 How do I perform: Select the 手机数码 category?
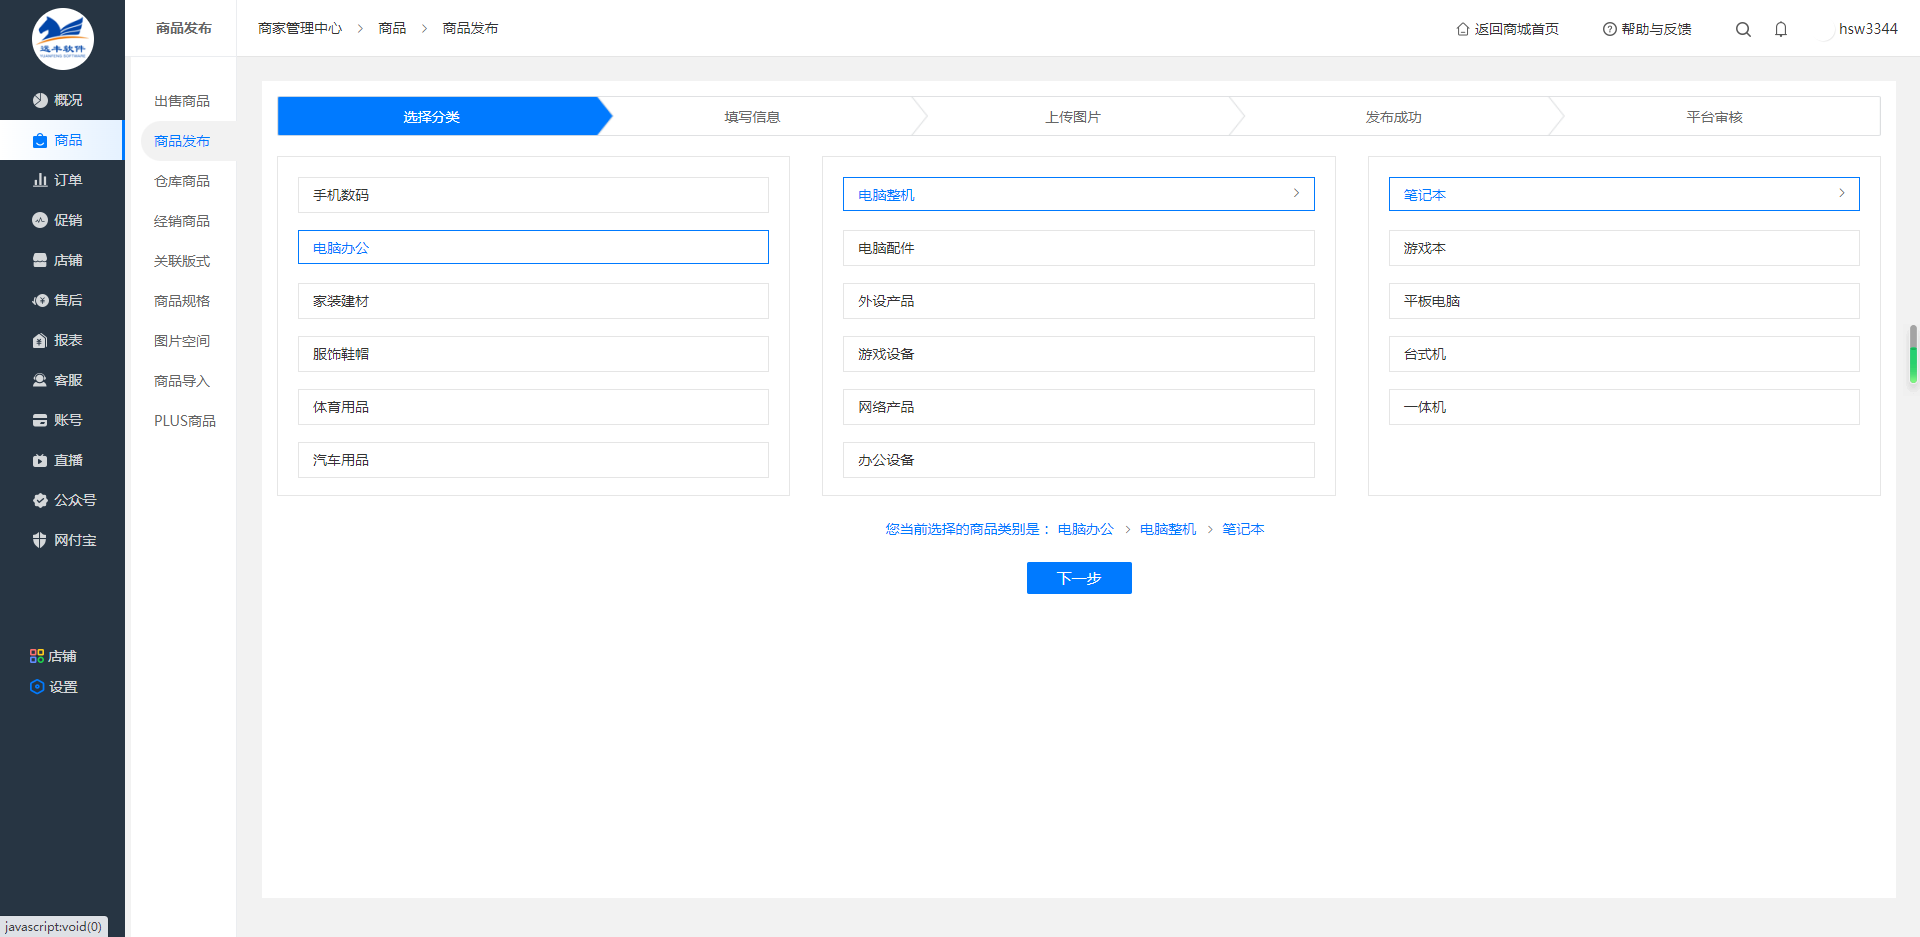pyautogui.click(x=533, y=195)
